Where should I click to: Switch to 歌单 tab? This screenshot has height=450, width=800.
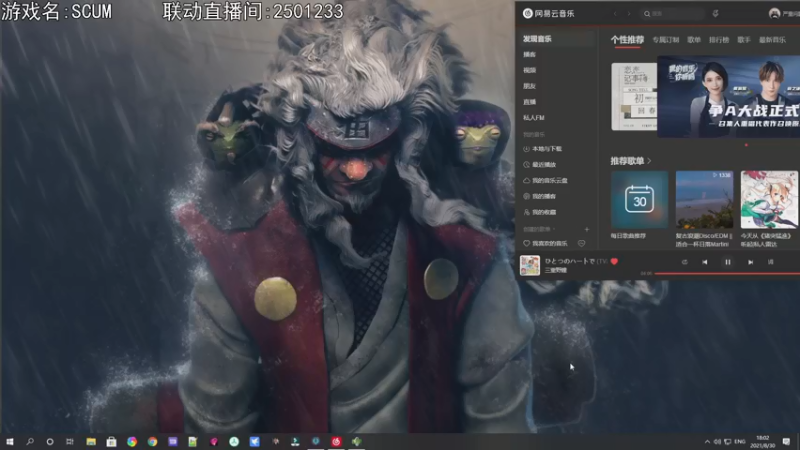click(x=694, y=40)
